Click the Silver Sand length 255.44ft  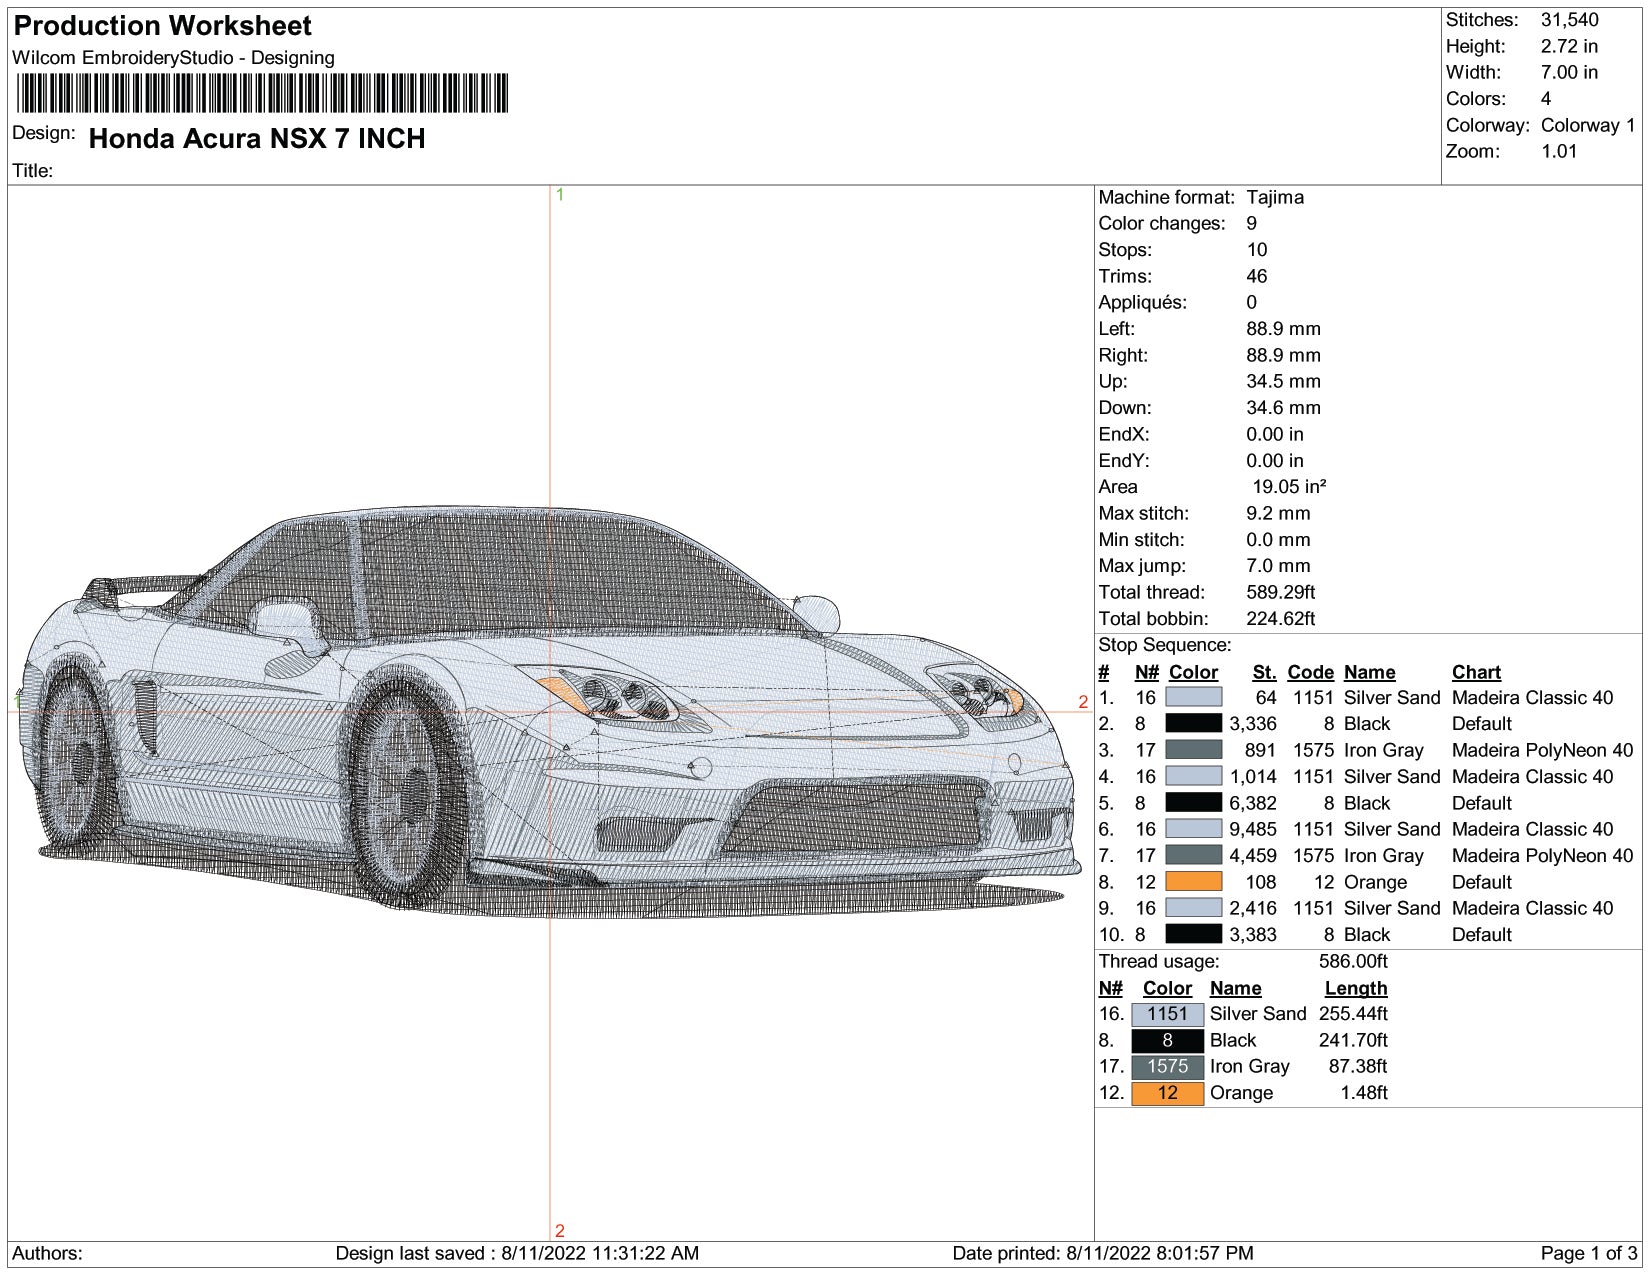pos(1353,1014)
